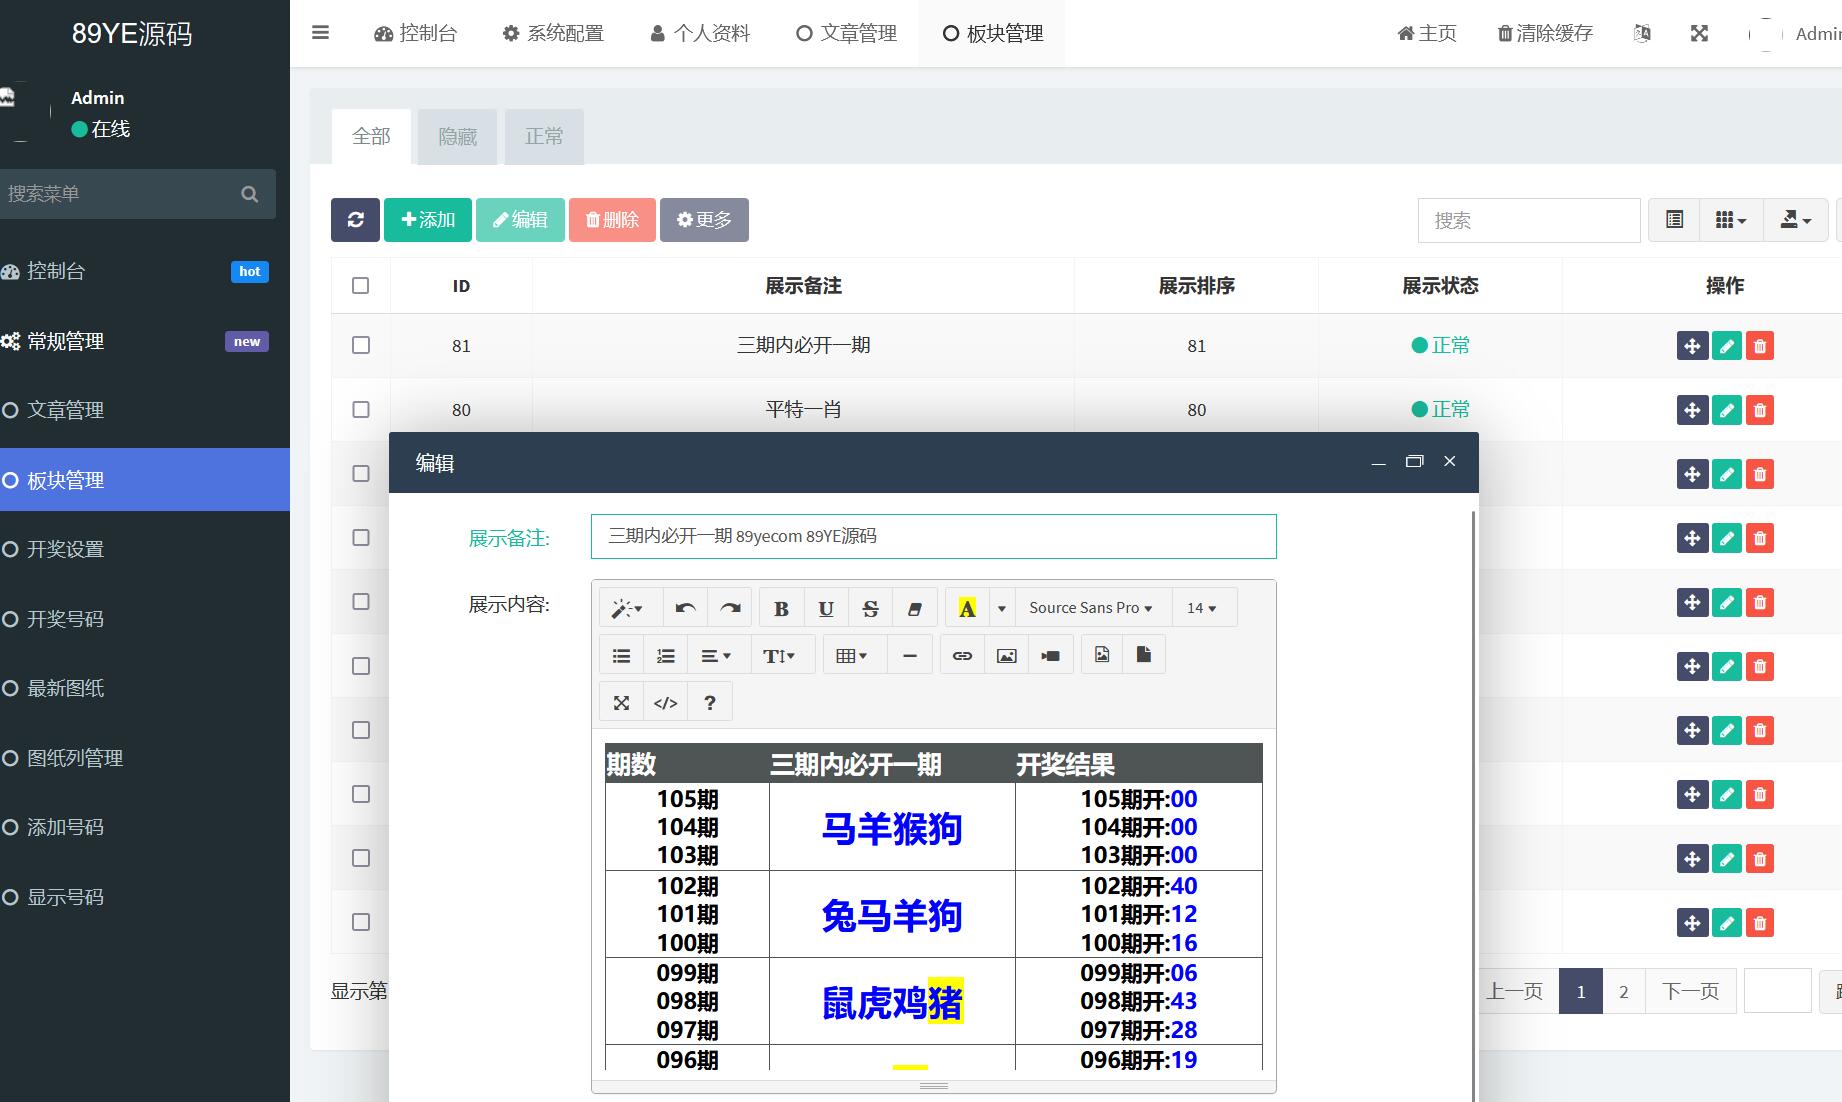The image size is (1842, 1102).
Task: Insert an ordered numbered list
Action: click(x=665, y=656)
